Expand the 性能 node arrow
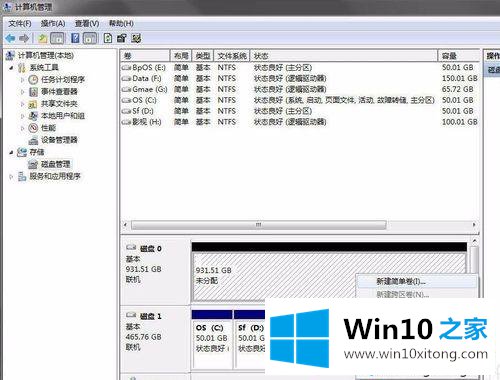500x380 pixels. (23, 128)
